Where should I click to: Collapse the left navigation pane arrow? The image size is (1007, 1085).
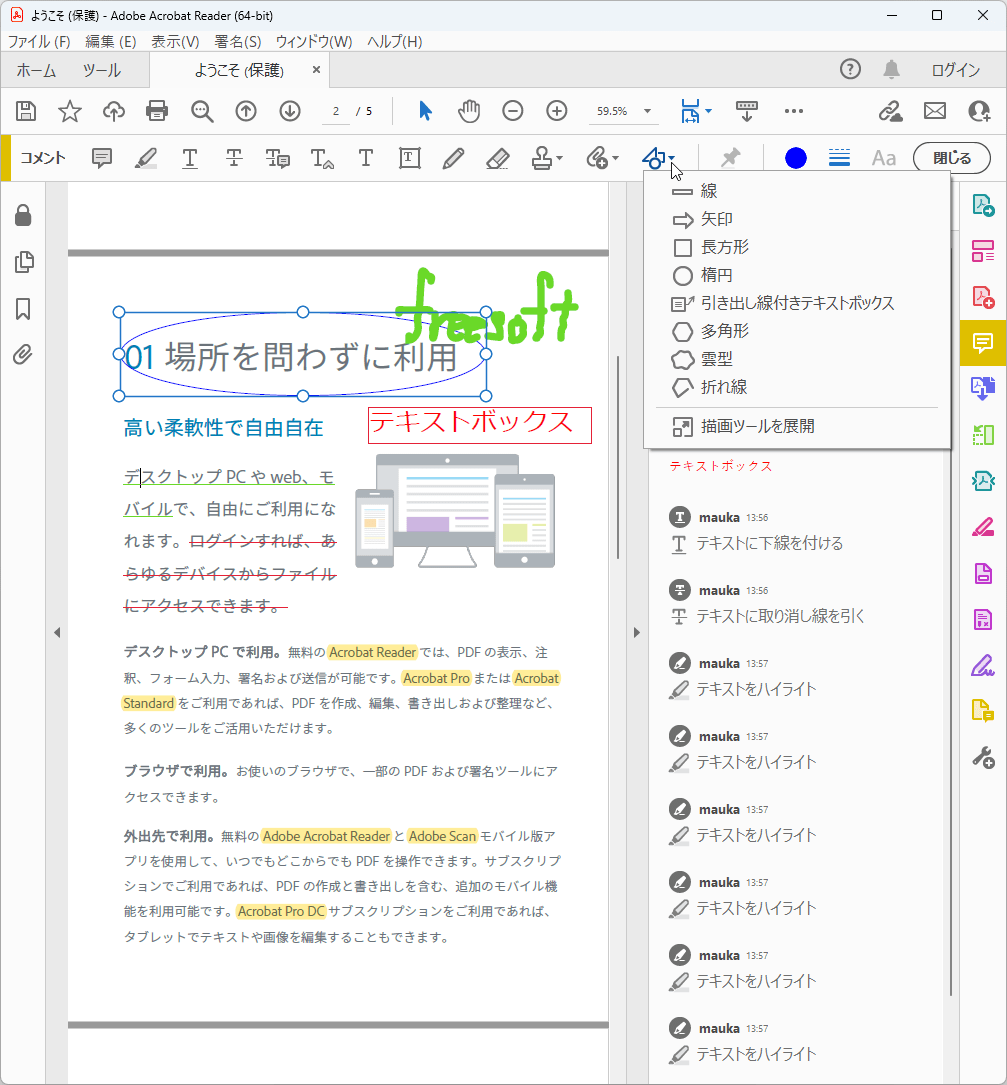(x=57, y=632)
